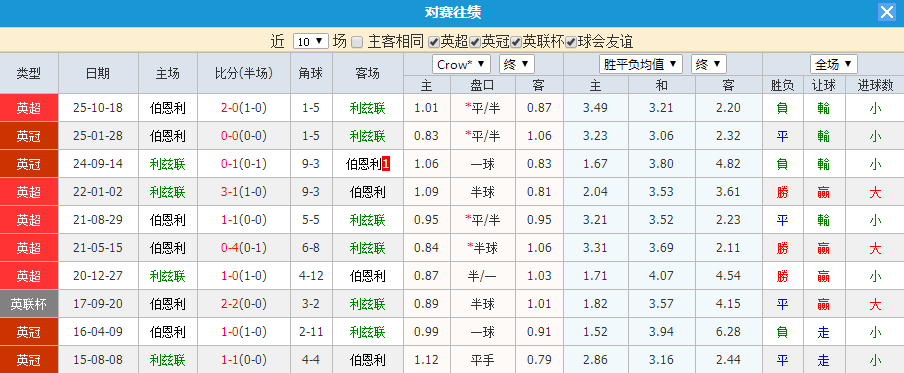Open the 近 10 场 count dropdown
904x373 pixels.
click(x=311, y=42)
